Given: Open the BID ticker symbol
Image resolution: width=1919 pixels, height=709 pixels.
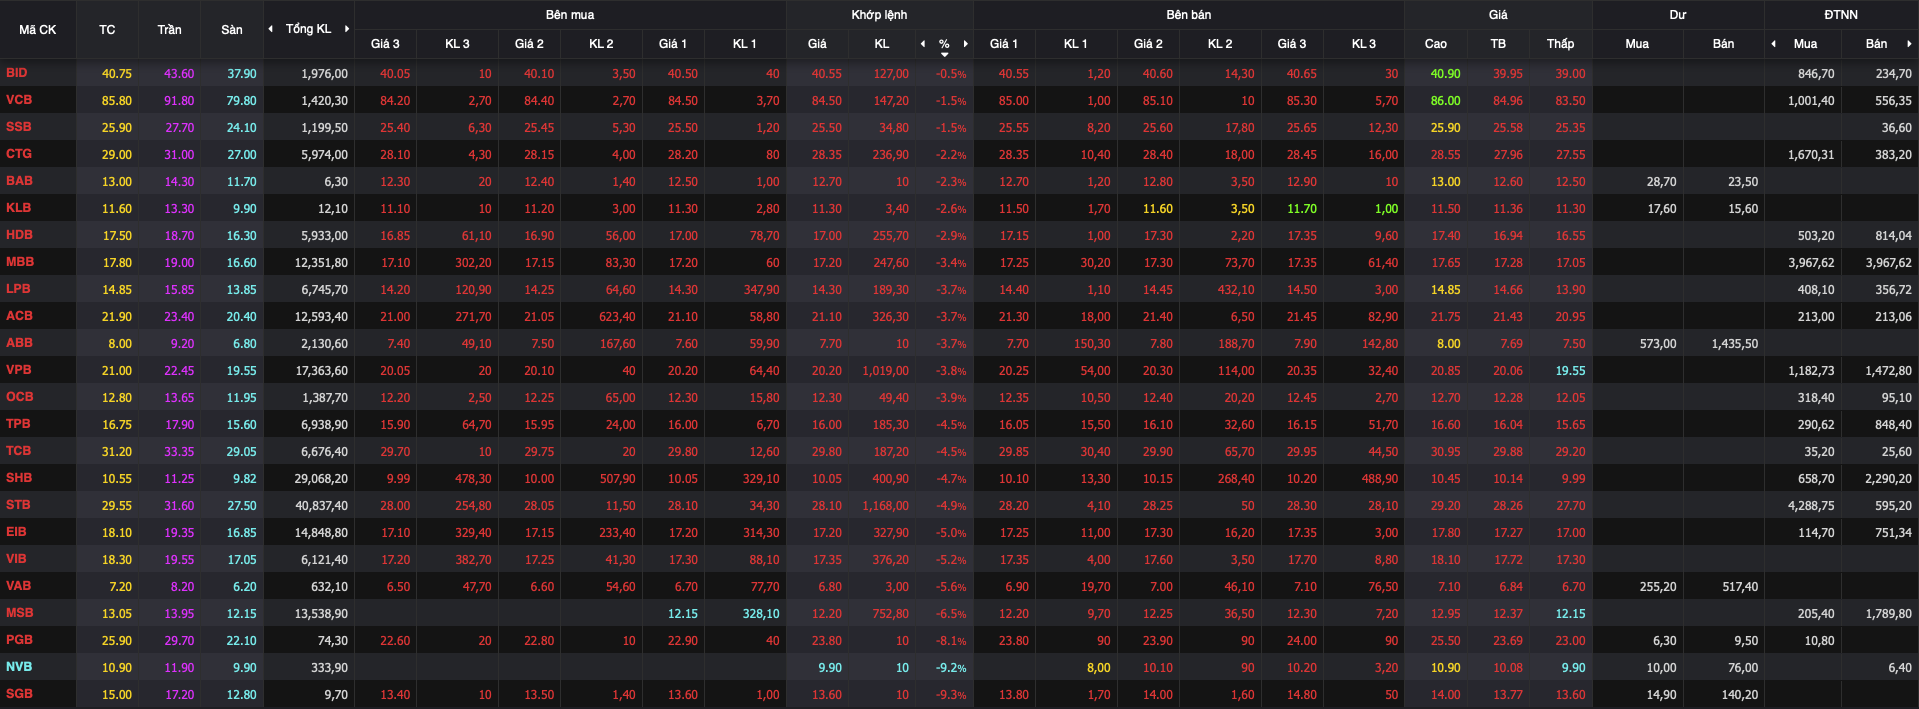Looking at the screenshot, I should point(17,73).
